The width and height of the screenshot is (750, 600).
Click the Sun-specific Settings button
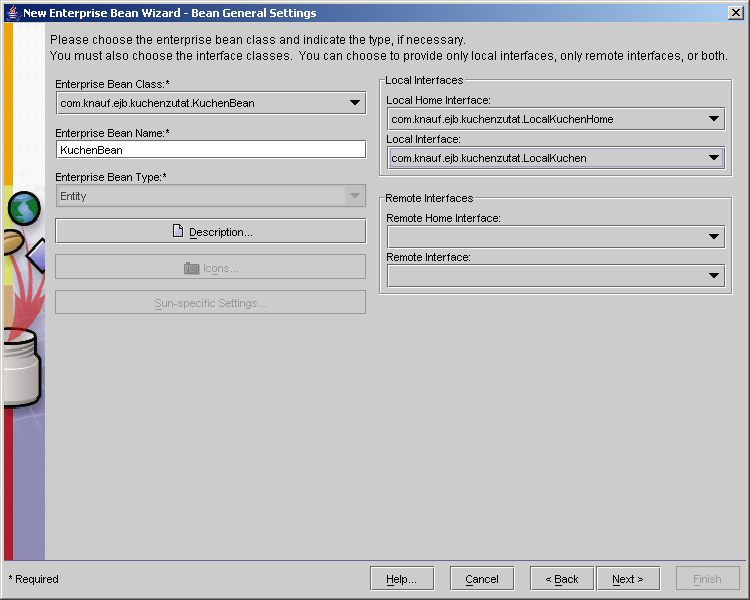(210, 303)
